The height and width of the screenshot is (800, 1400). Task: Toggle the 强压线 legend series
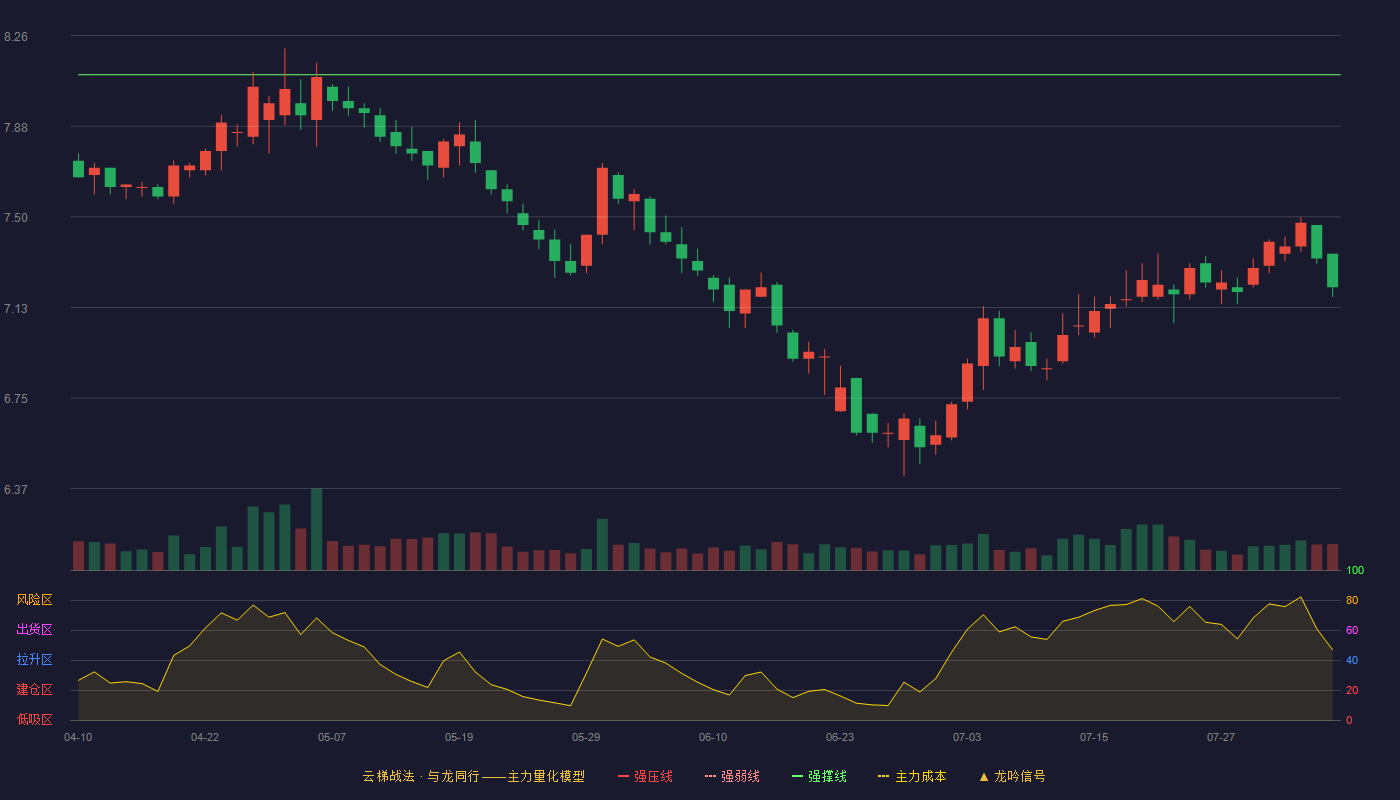point(645,776)
